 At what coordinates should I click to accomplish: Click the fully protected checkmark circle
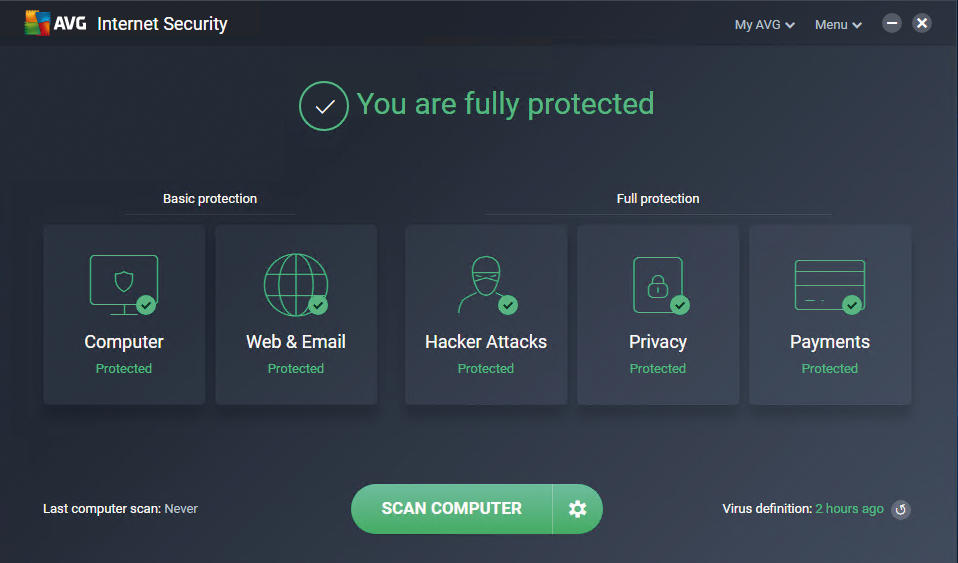pos(324,106)
